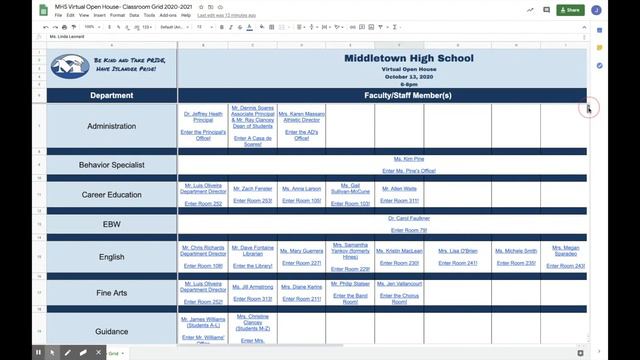The image size is (640, 360).
Task: Open horizontal align dropdown
Action: click(x=301, y=27)
